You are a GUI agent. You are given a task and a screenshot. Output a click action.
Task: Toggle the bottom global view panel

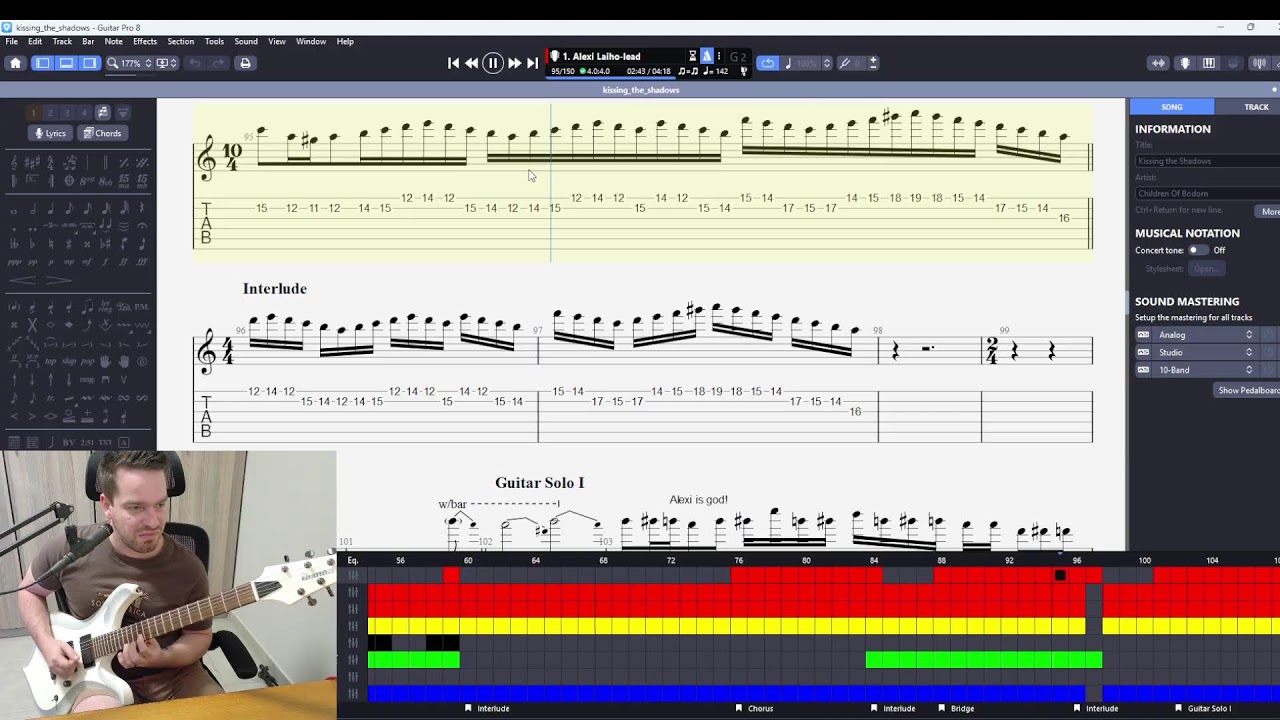(66, 63)
